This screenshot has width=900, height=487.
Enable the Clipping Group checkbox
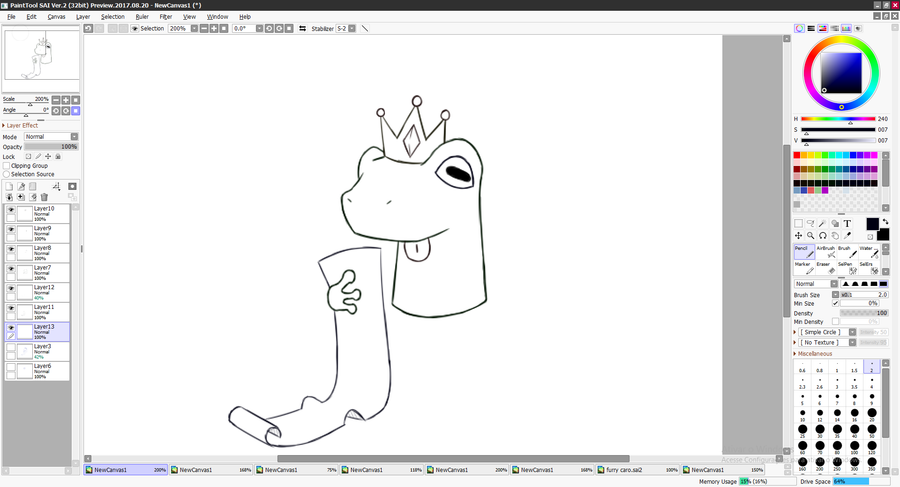coord(6,165)
